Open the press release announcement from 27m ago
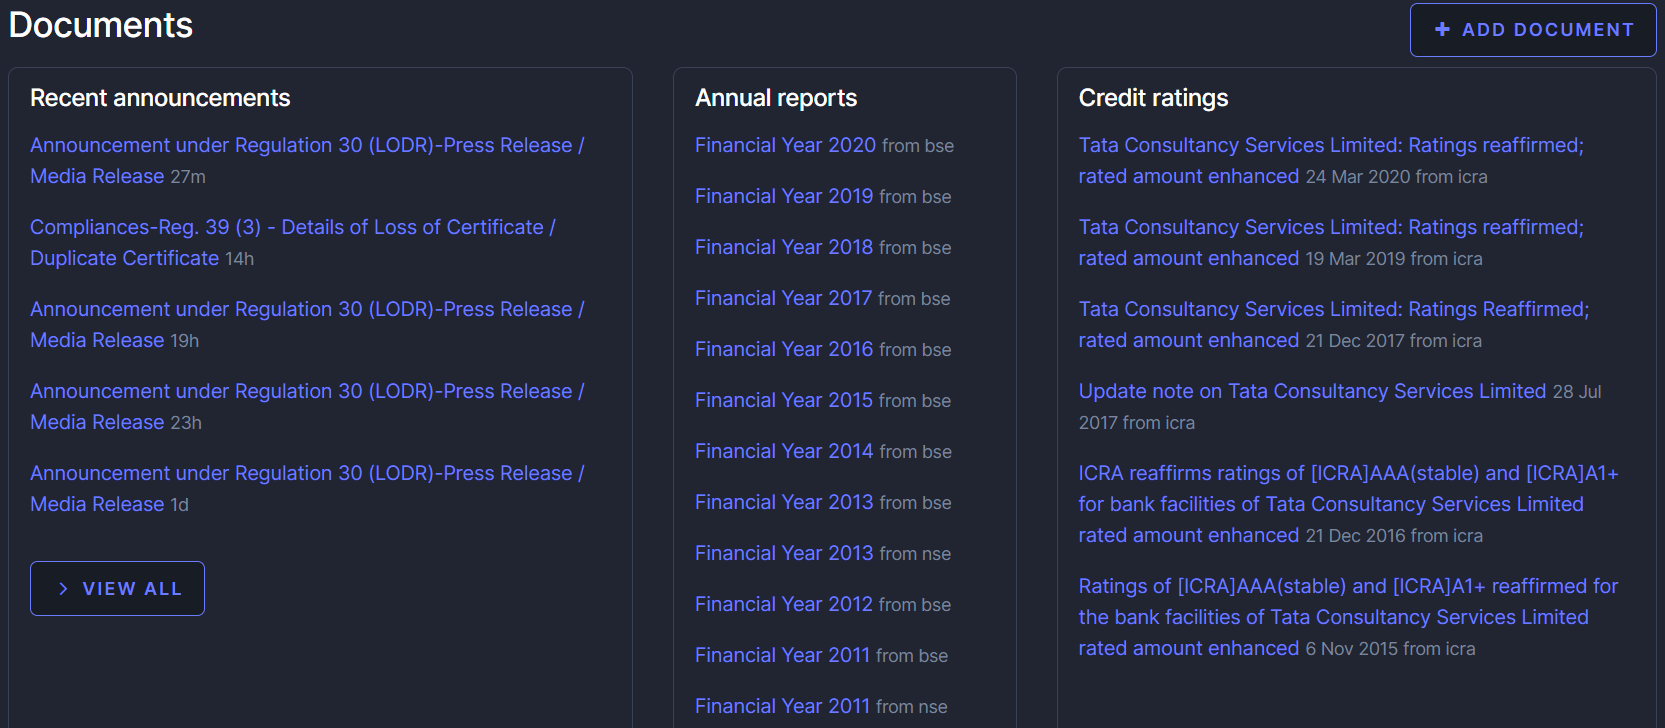The width and height of the screenshot is (1665, 728). (307, 160)
